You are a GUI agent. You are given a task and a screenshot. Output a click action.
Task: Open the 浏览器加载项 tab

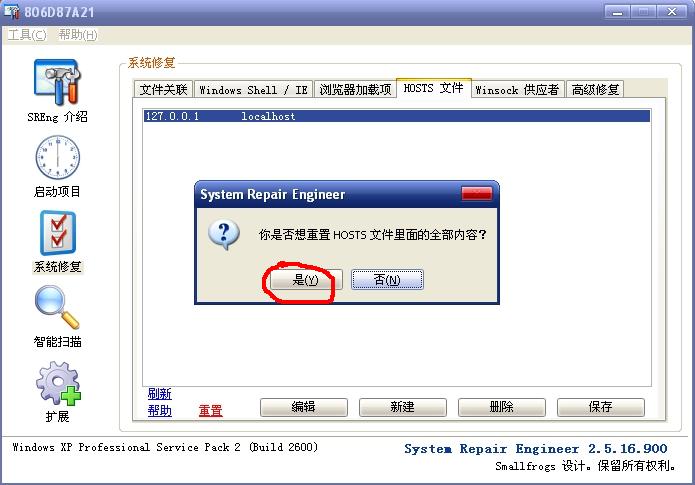pyautogui.click(x=355, y=90)
